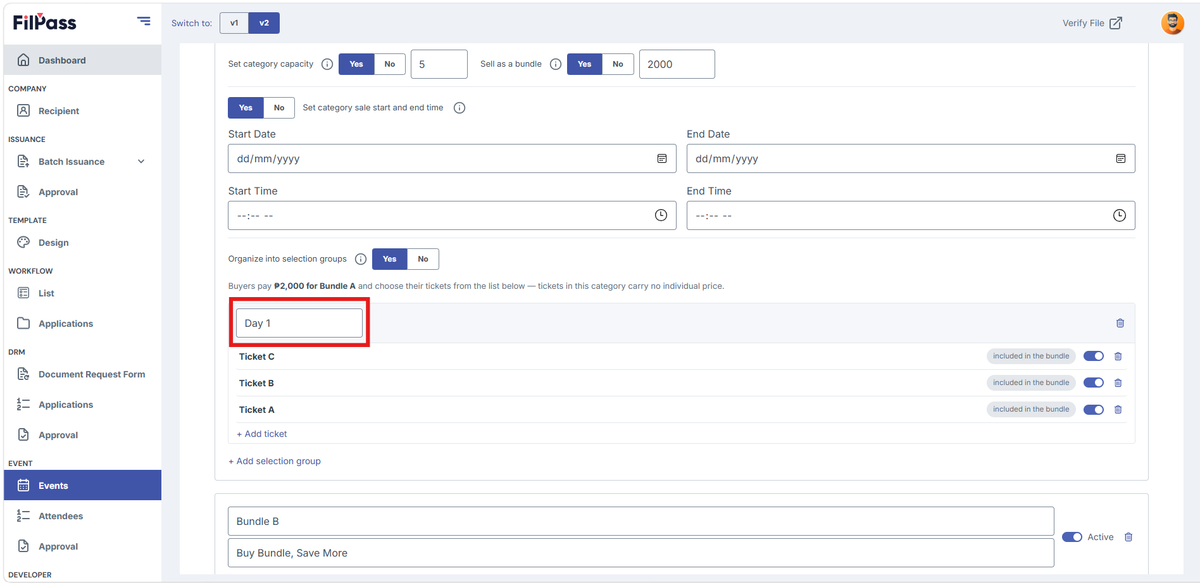This screenshot has height=584, width=1200.
Task: Select the v2 version button
Action: pyautogui.click(x=263, y=22)
